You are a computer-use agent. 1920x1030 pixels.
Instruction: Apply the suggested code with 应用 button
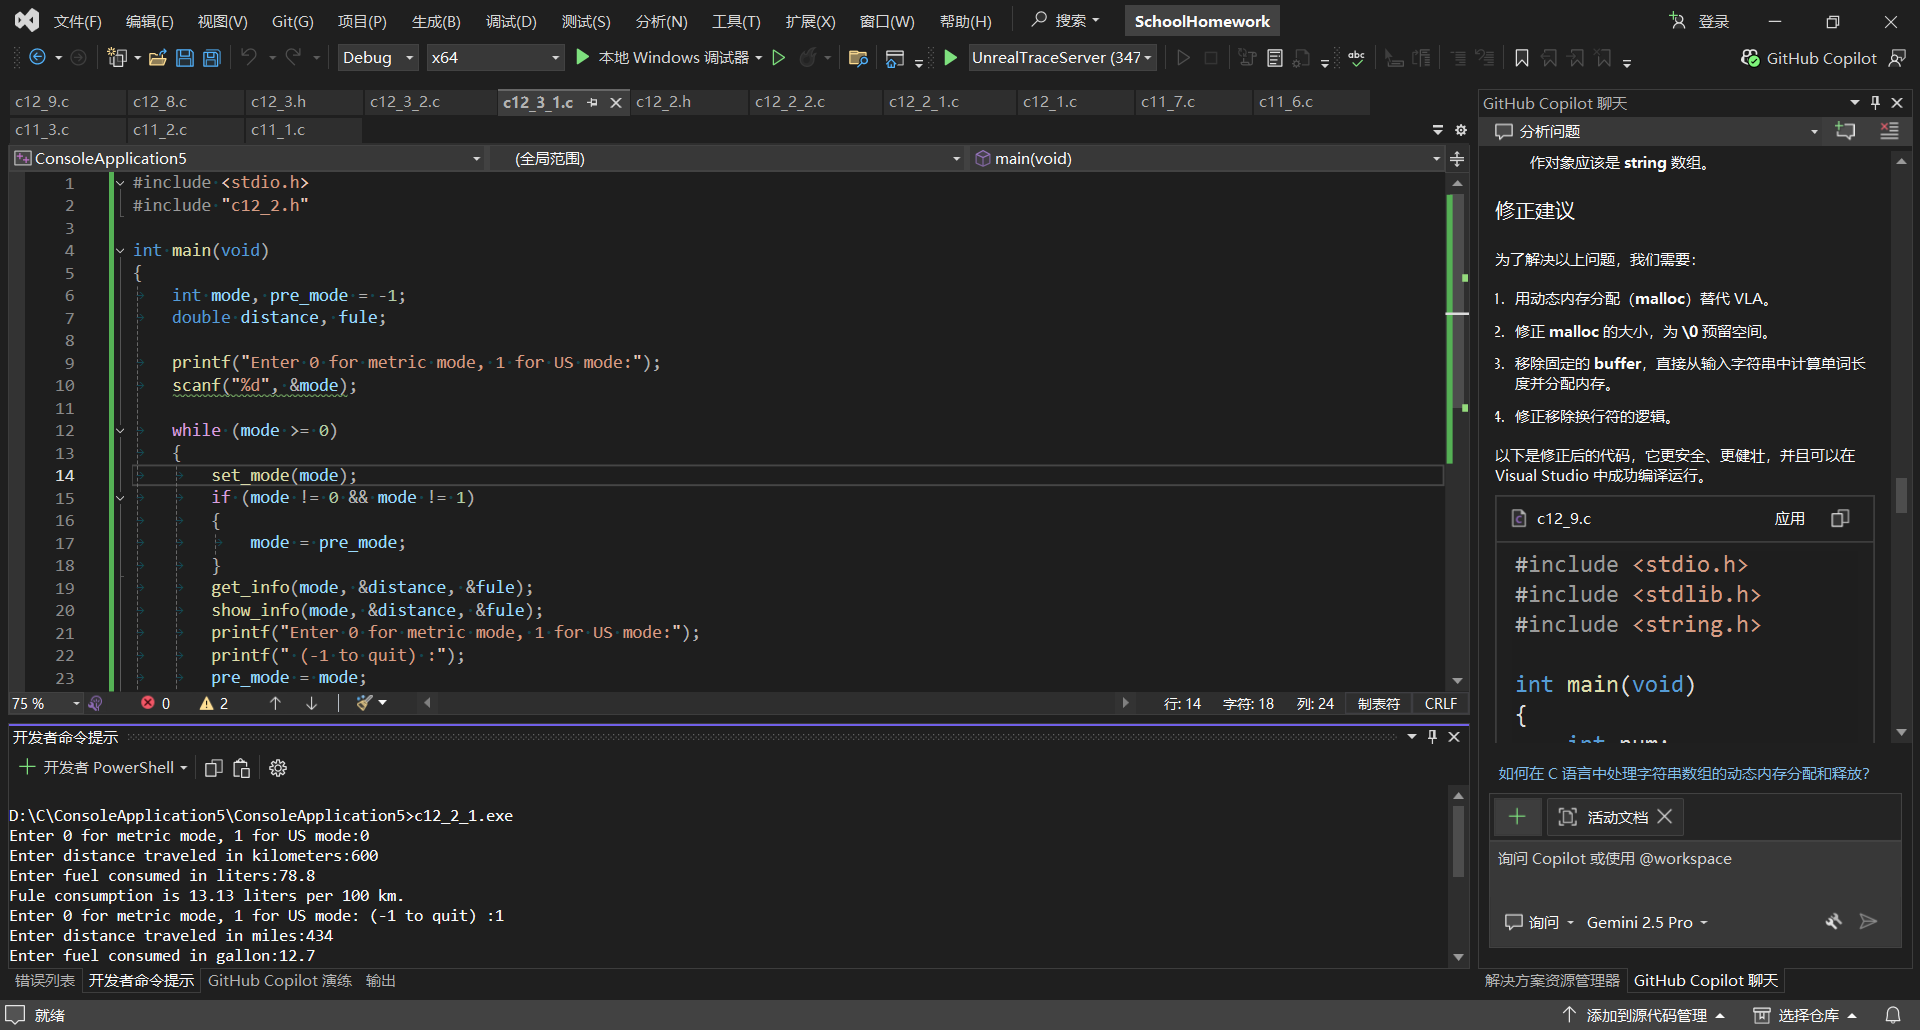[x=1789, y=518]
